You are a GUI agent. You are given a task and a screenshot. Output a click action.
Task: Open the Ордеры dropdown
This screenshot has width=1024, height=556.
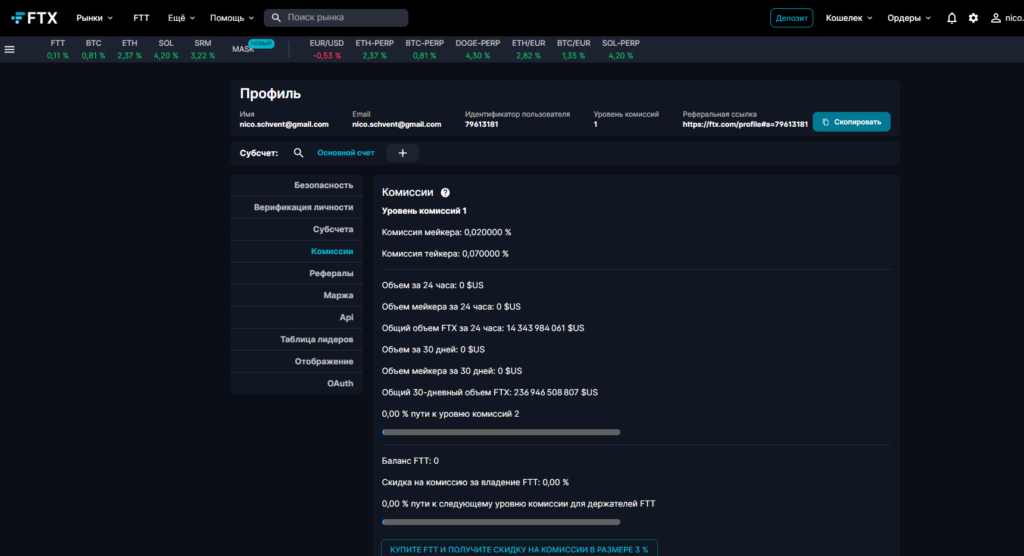point(909,18)
